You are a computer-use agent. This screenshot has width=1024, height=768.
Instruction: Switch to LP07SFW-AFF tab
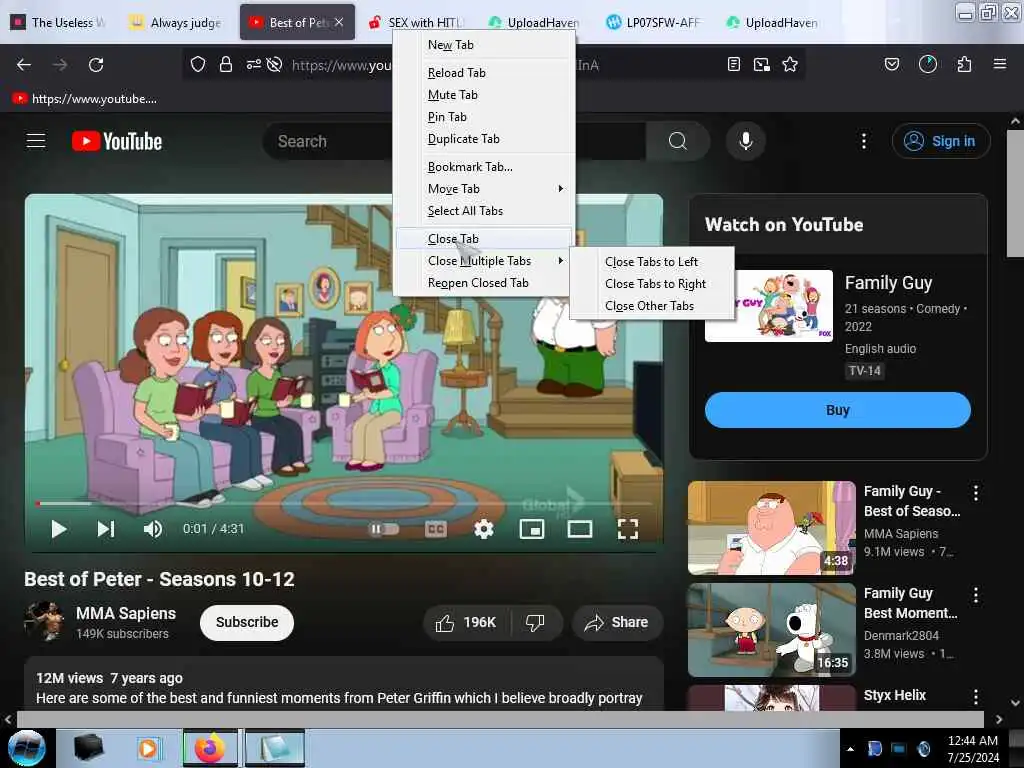pyautogui.click(x=656, y=22)
